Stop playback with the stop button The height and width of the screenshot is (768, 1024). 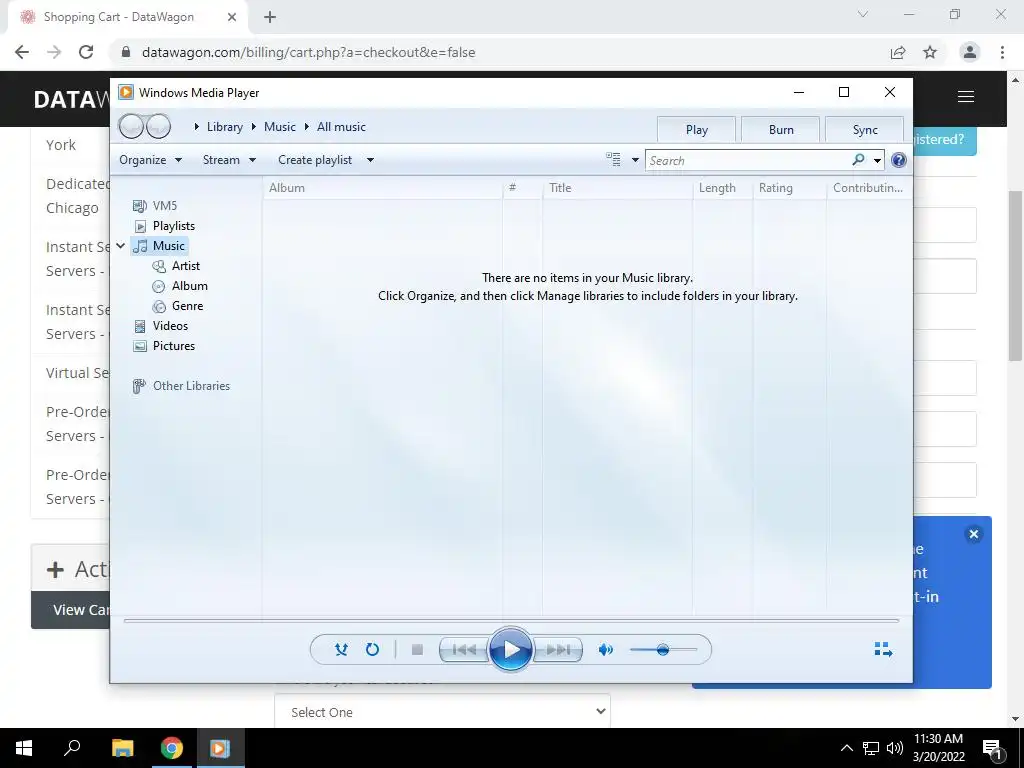tap(417, 649)
